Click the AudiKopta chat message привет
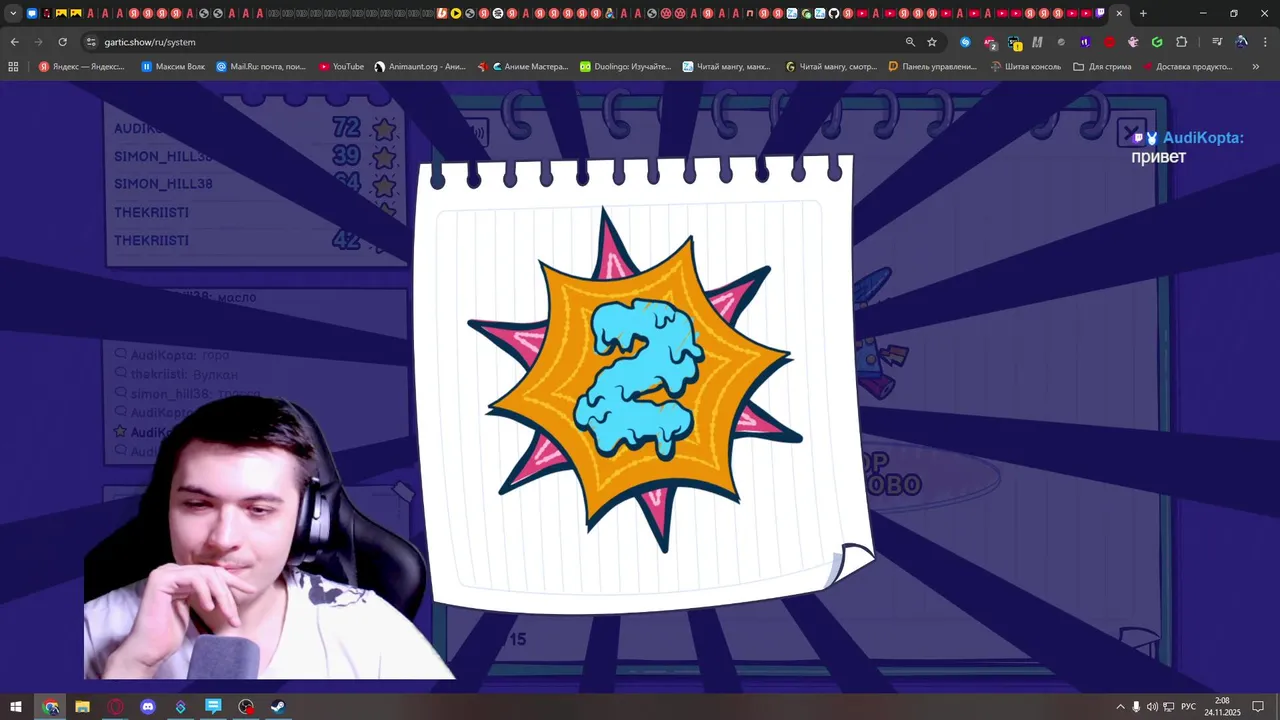Image resolution: width=1280 pixels, height=720 pixels. coord(1158,157)
